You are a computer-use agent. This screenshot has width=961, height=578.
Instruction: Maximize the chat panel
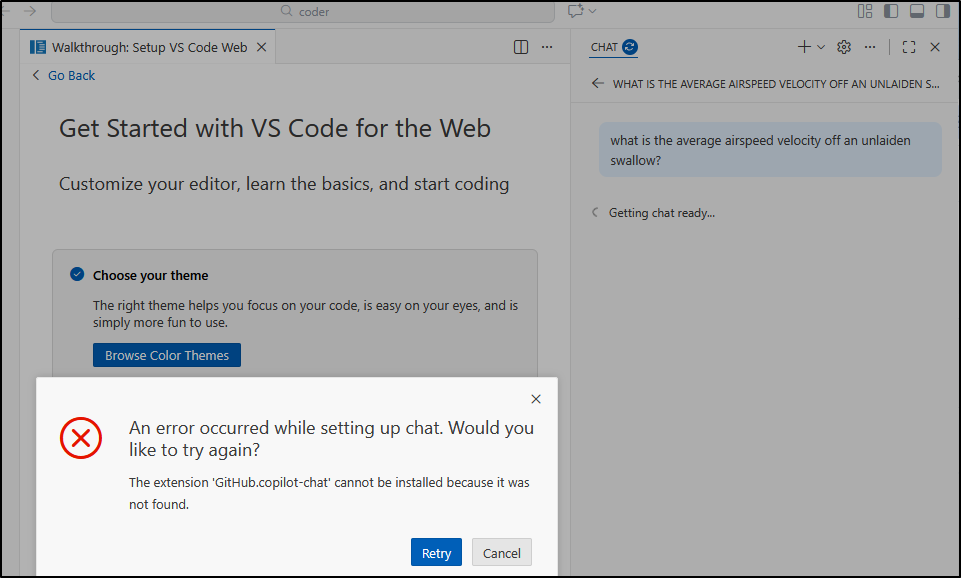(909, 47)
